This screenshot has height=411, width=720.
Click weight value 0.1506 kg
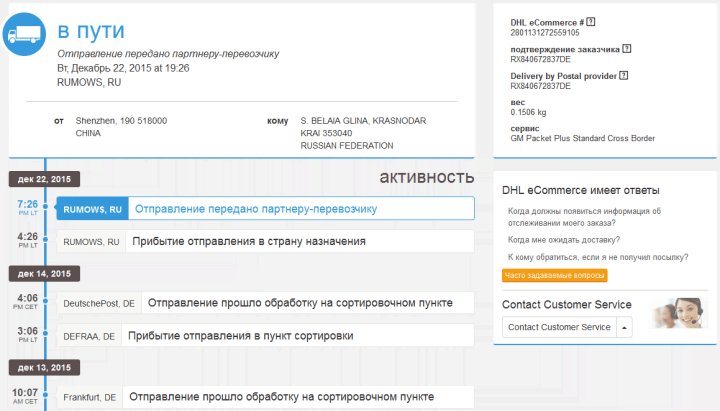coord(528,112)
